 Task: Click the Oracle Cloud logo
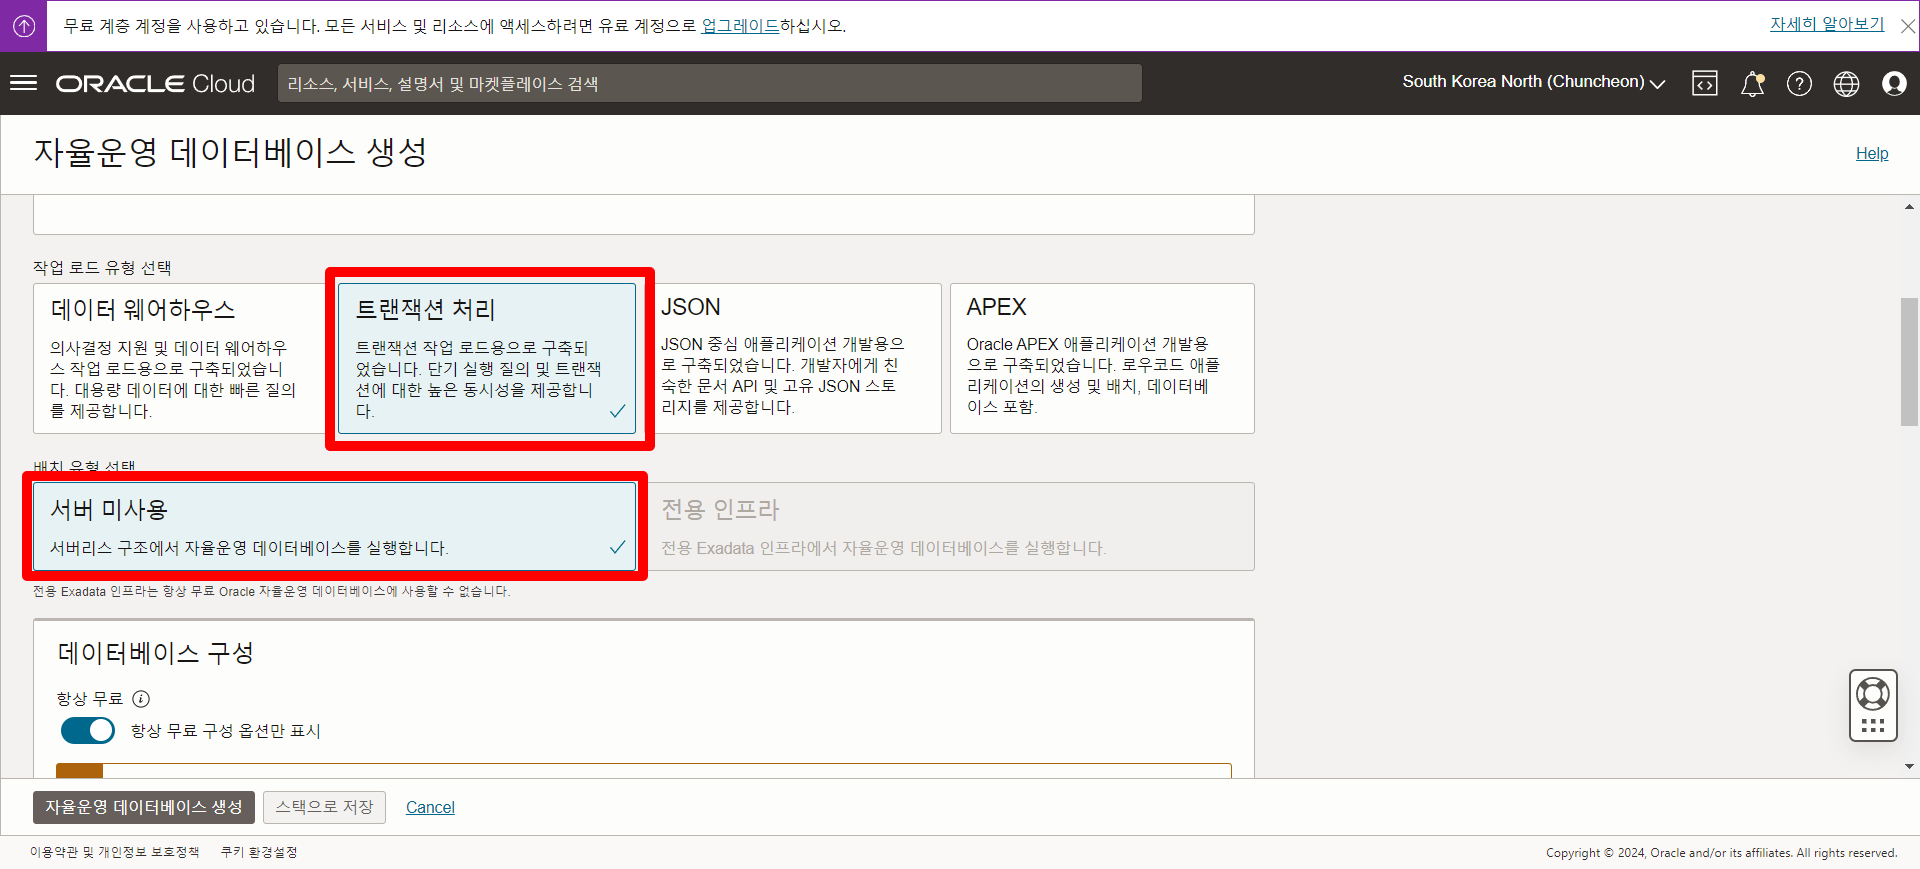coord(155,83)
